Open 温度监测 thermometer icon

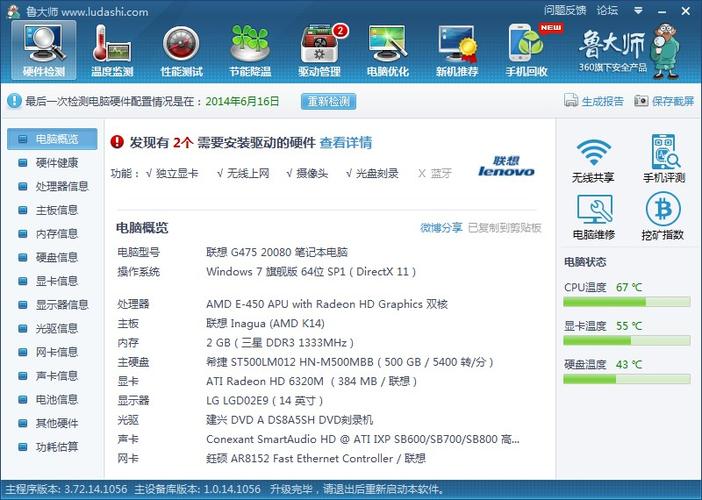112,50
